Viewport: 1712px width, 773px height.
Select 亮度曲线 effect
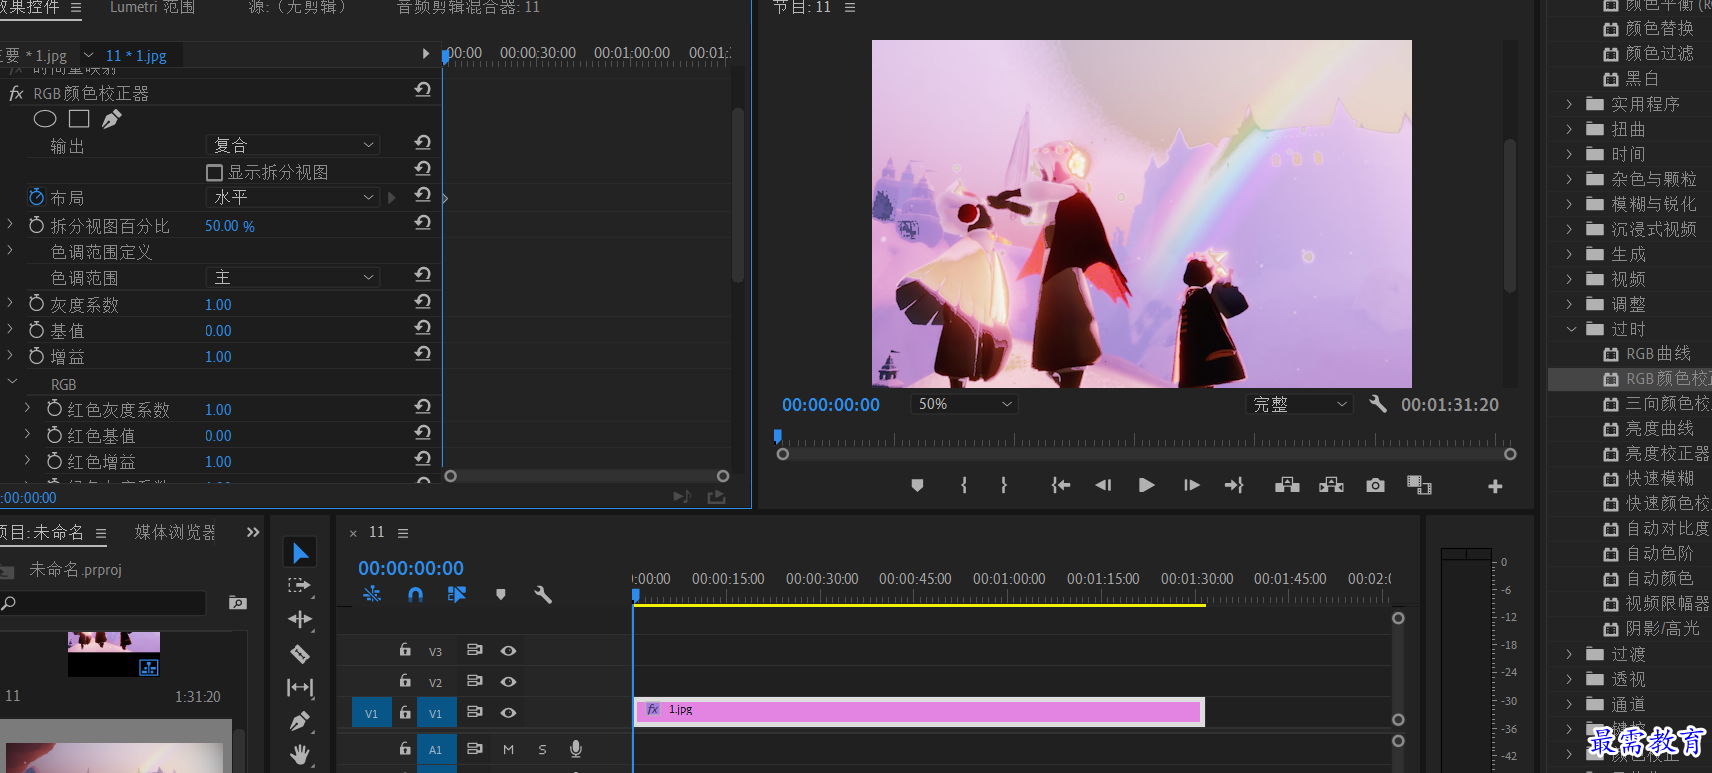pos(1659,429)
